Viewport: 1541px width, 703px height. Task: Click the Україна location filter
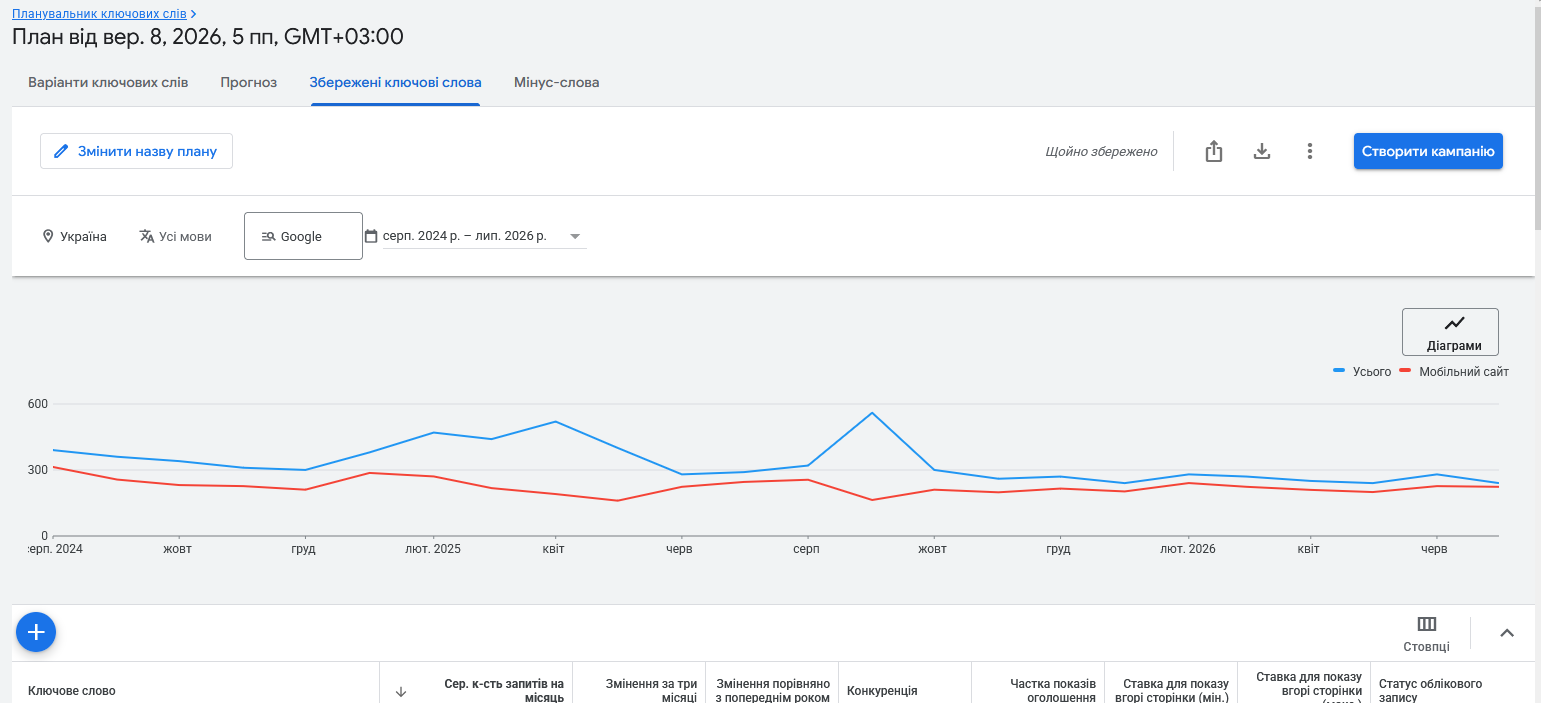pos(74,236)
